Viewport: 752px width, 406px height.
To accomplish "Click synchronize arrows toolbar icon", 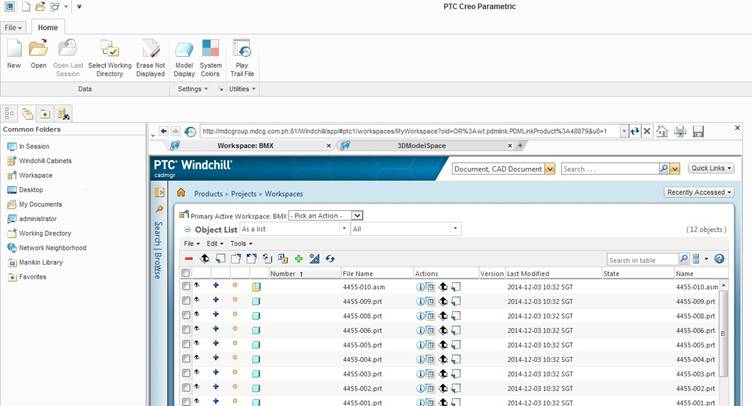I will point(330,259).
